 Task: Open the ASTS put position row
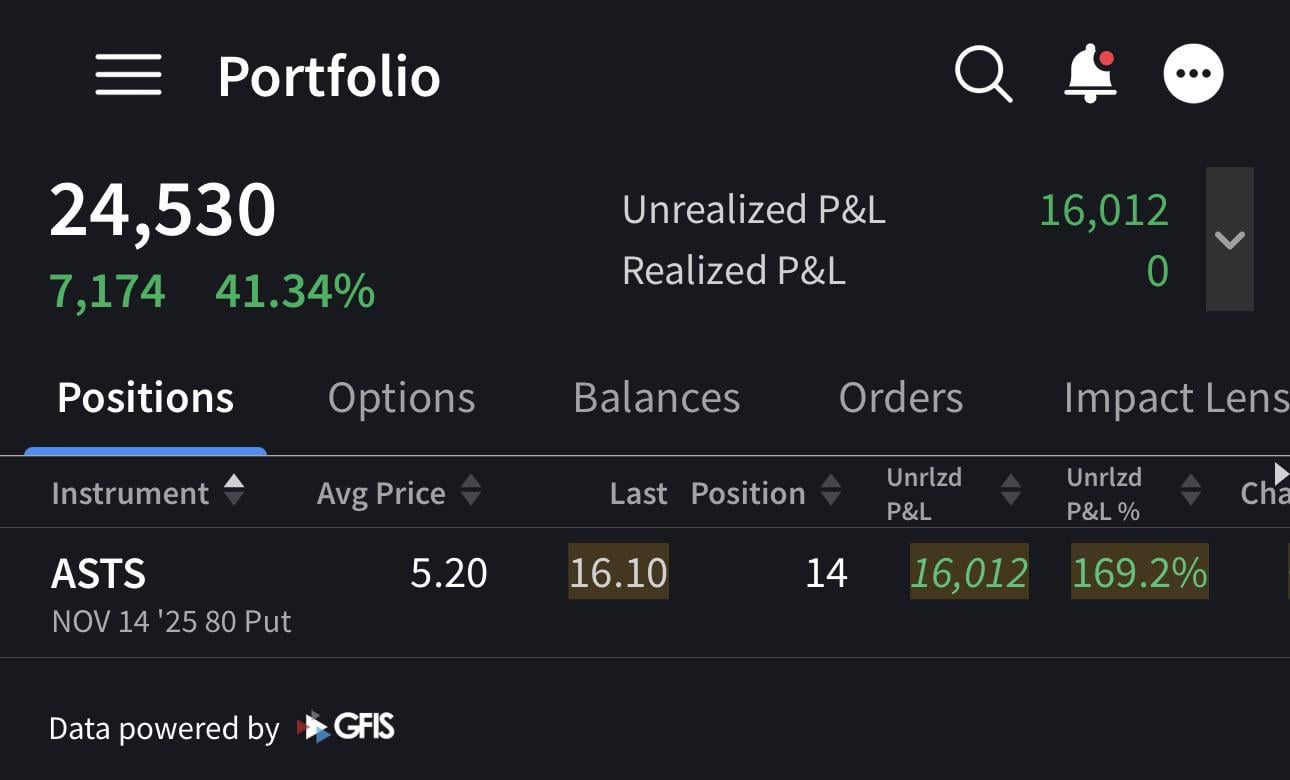tap(170, 592)
